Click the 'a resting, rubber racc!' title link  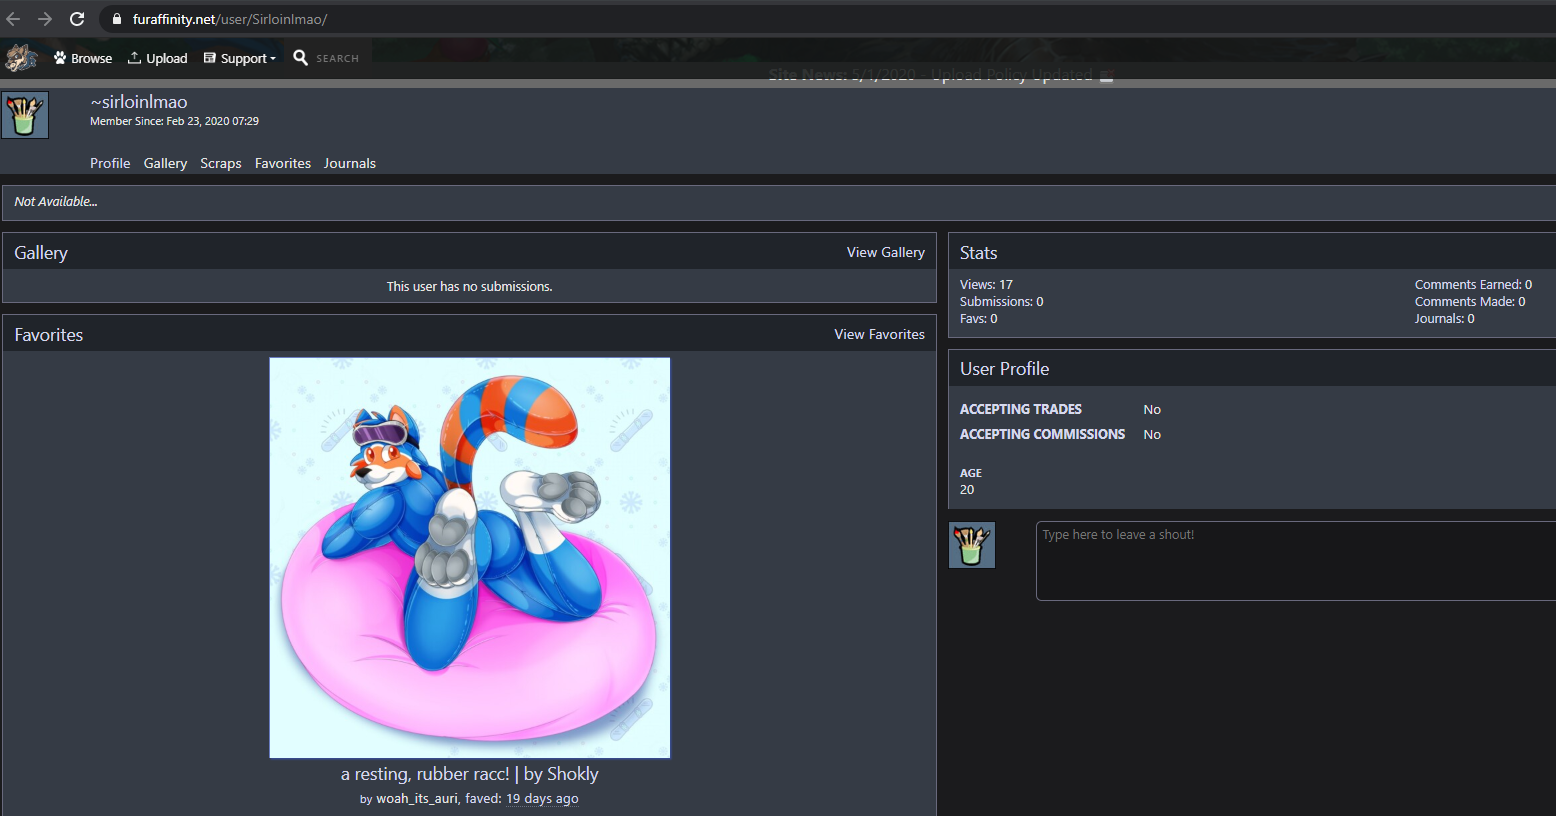click(x=470, y=774)
